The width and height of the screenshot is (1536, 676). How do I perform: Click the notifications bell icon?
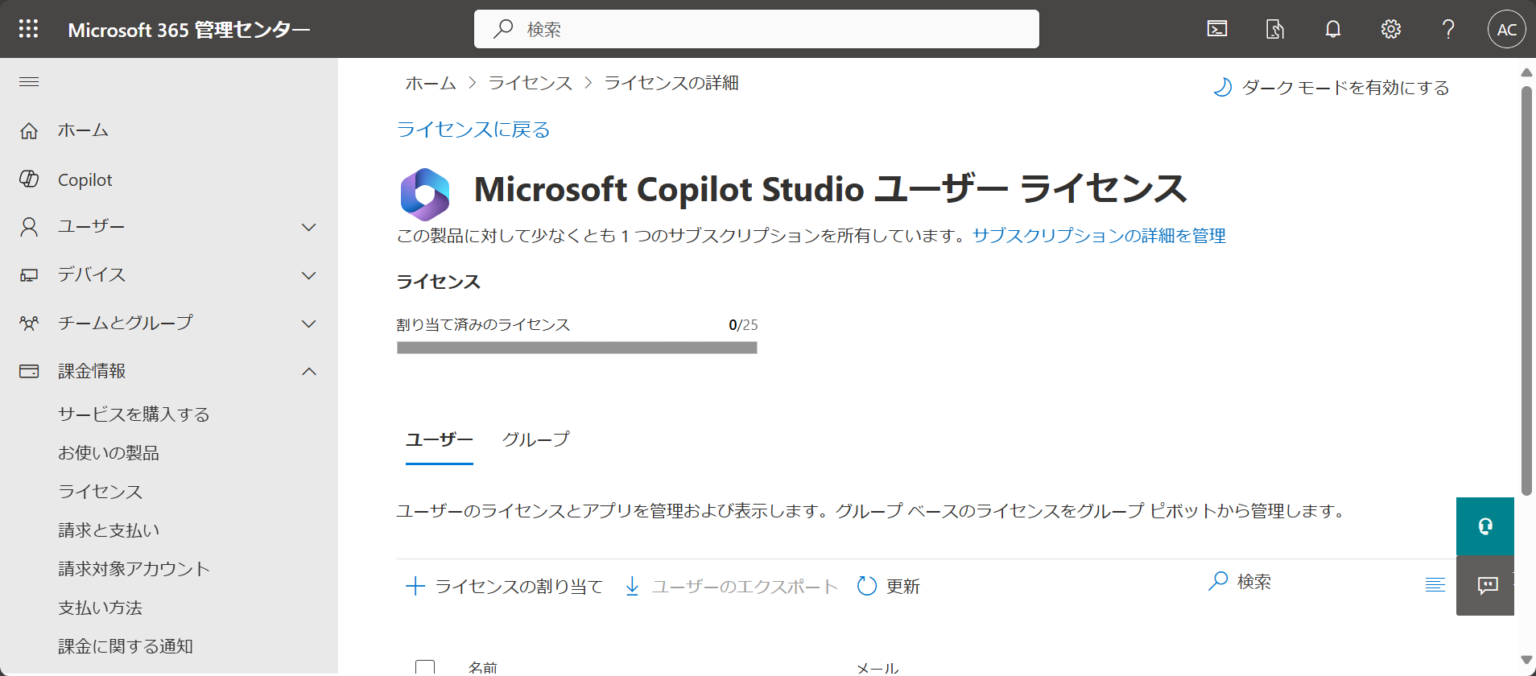click(x=1333, y=29)
